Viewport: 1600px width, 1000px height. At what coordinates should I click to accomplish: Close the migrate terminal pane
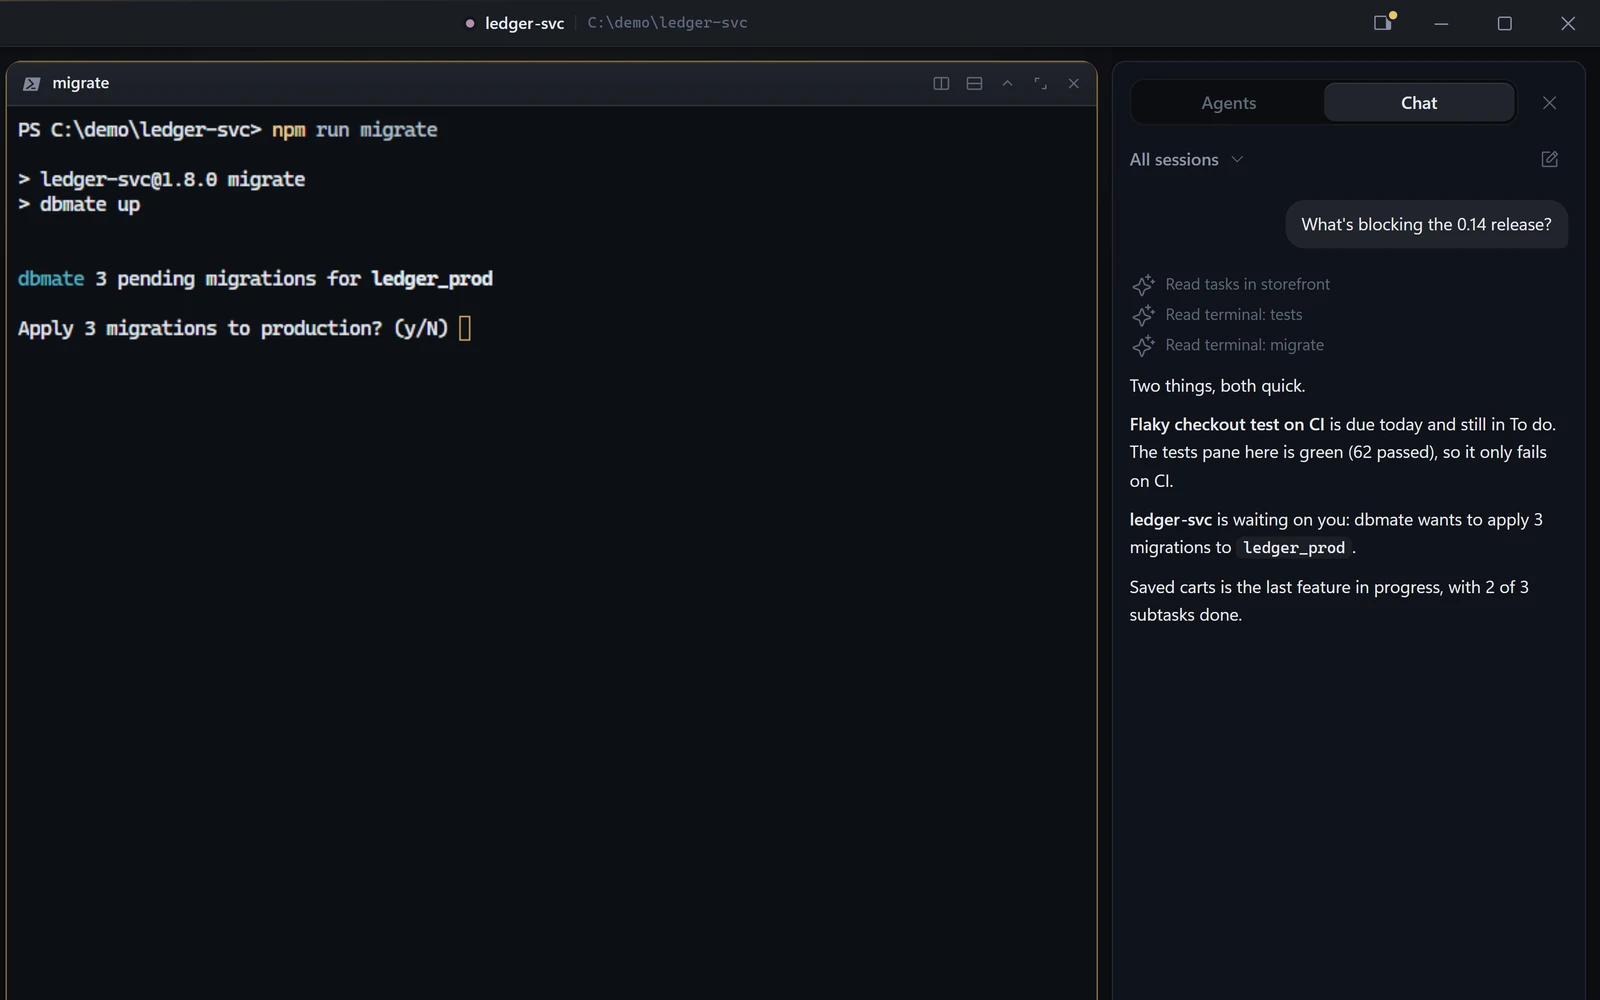pos(1073,83)
